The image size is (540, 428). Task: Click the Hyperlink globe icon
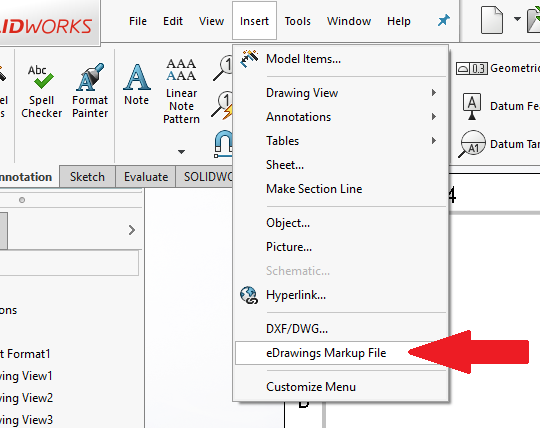(x=249, y=295)
